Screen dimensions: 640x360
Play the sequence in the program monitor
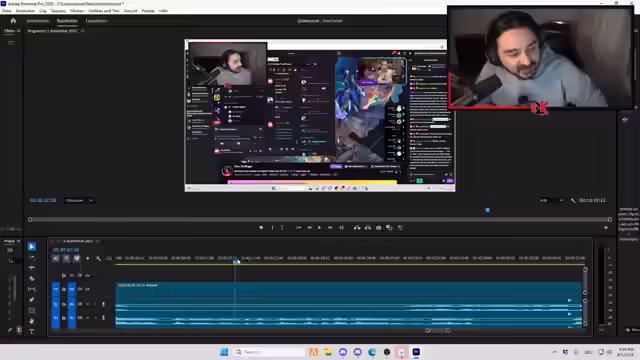[x=320, y=227]
